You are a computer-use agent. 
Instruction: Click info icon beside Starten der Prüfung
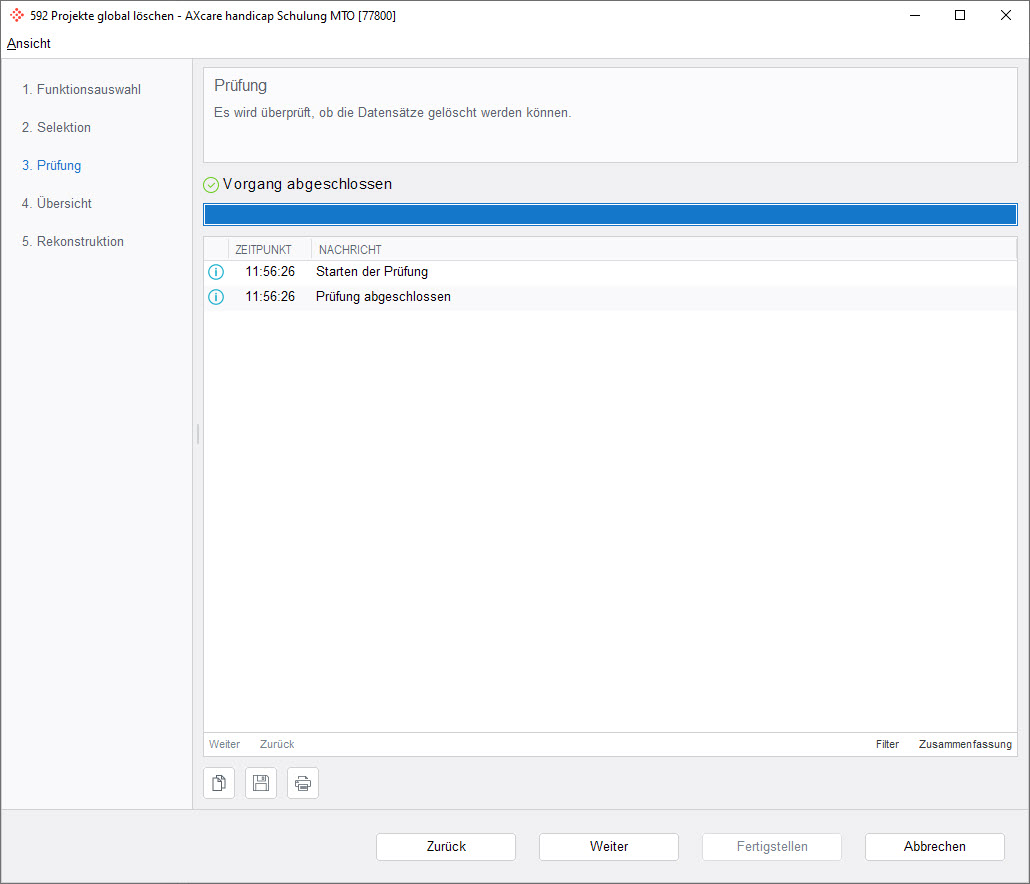coord(215,272)
